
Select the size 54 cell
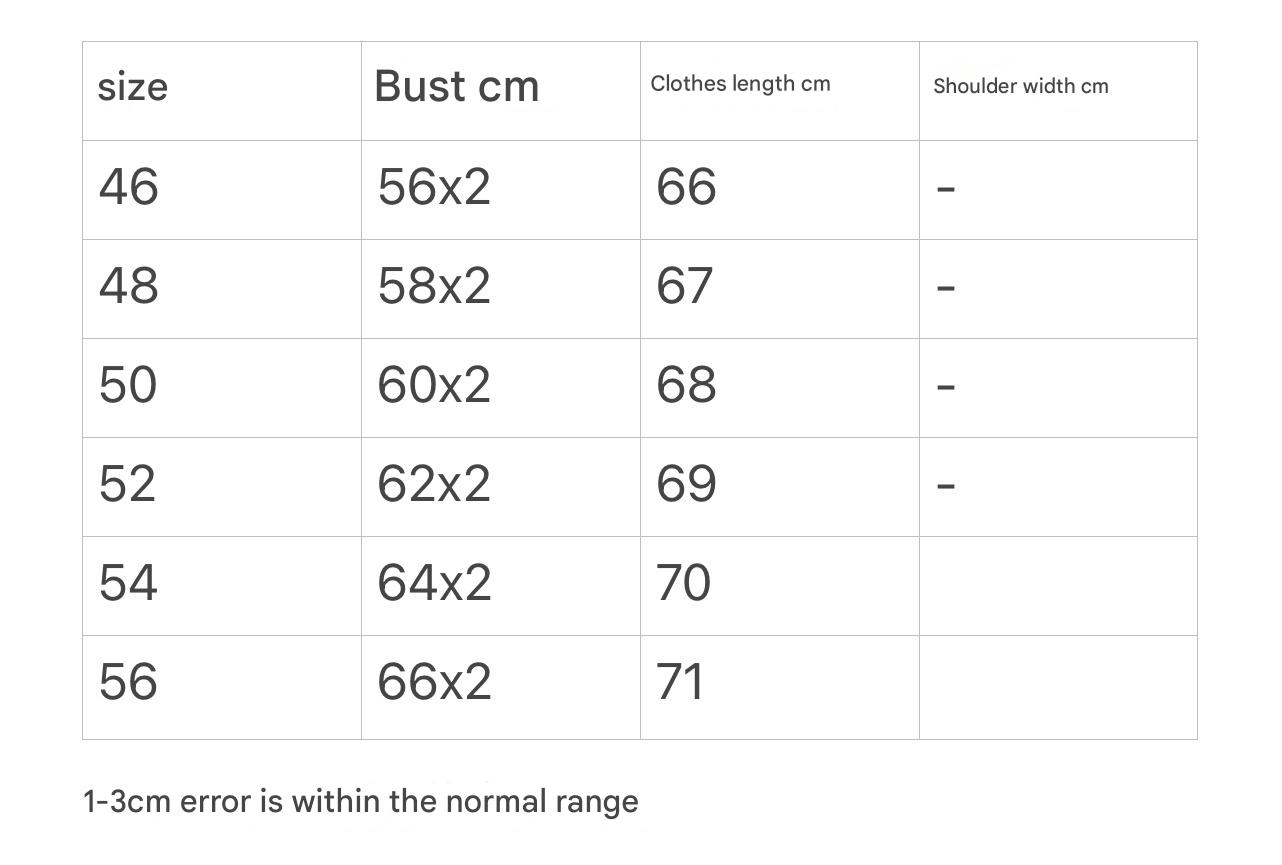point(128,583)
